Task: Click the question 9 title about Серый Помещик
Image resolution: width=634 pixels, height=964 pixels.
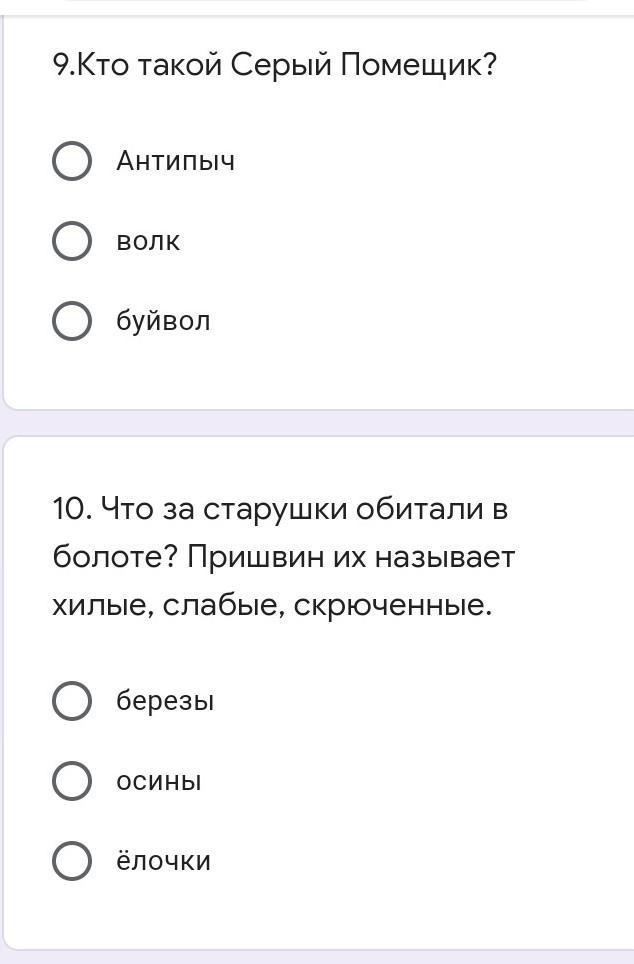Action: coord(274,65)
